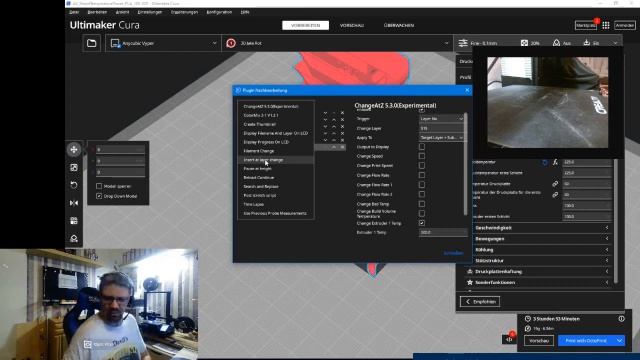Open Print with OctoPrint dropdown arrow

(620, 340)
